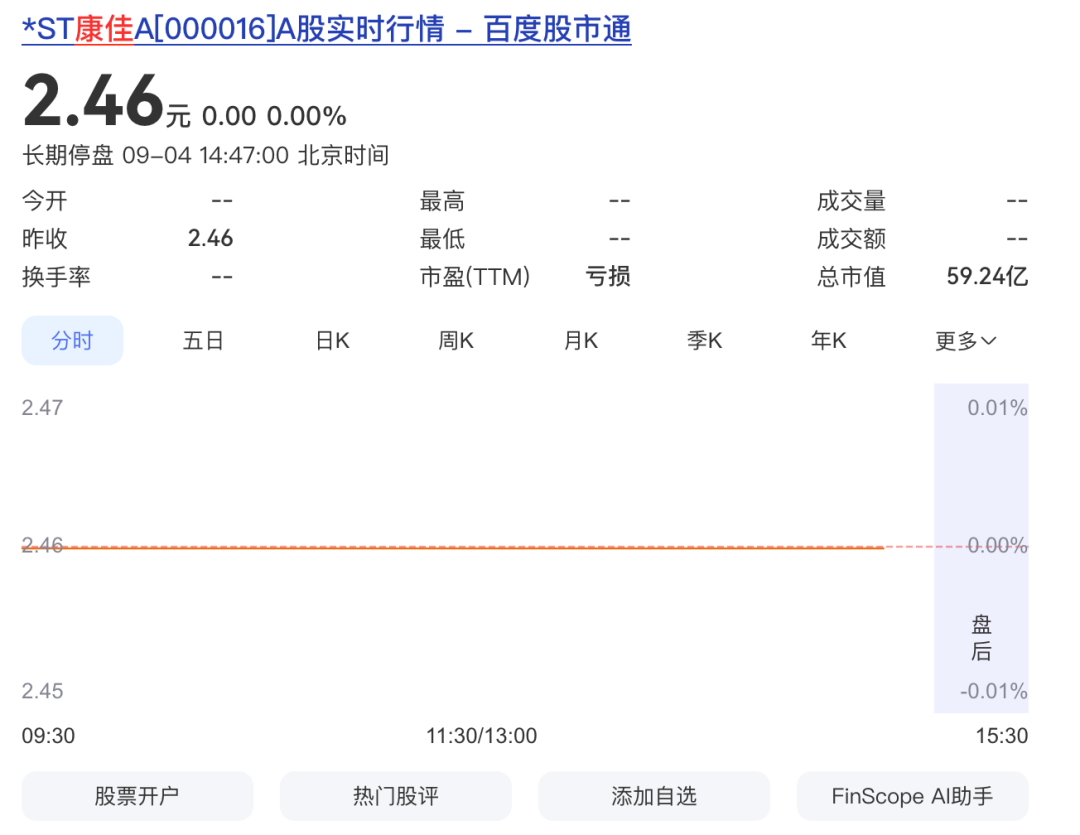Click the 添加自选 button
The width and height of the screenshot is (1080, 835).
pos(654,796)
